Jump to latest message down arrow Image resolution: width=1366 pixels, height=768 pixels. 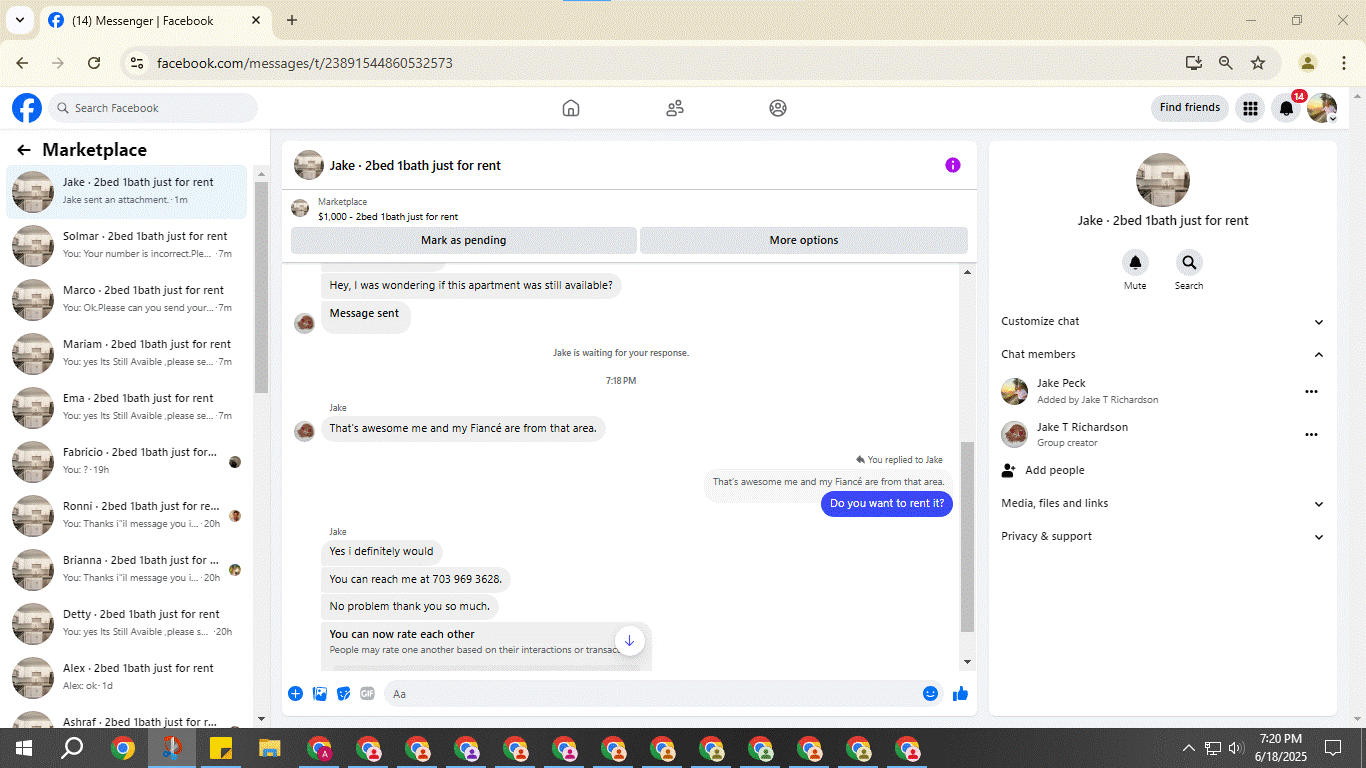tap(629, 641)
